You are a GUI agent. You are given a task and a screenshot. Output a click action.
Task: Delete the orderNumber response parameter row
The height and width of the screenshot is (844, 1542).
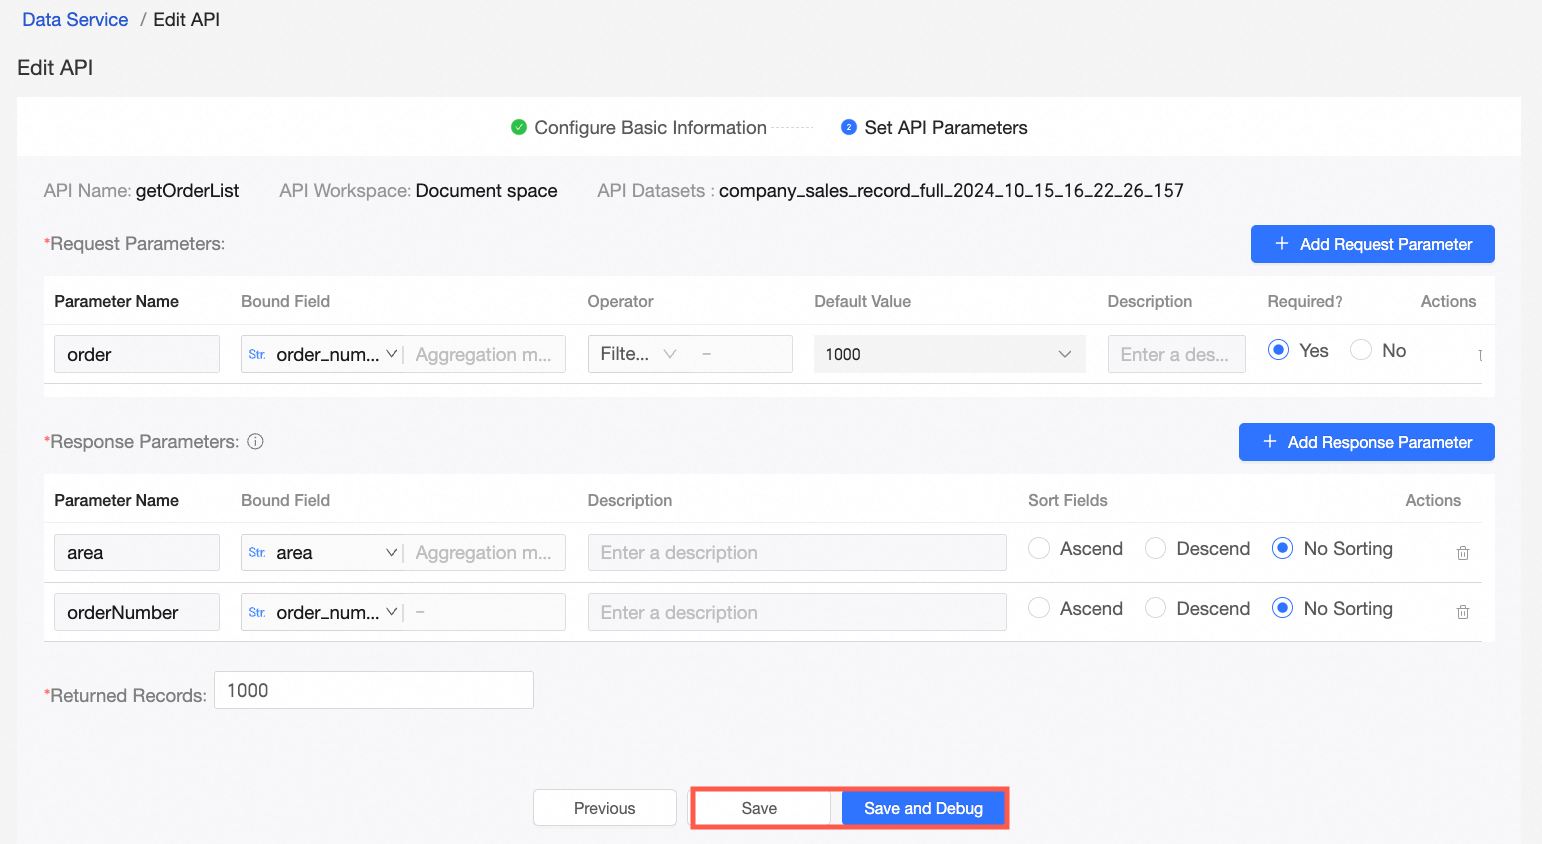click(x=1462, y=612)
